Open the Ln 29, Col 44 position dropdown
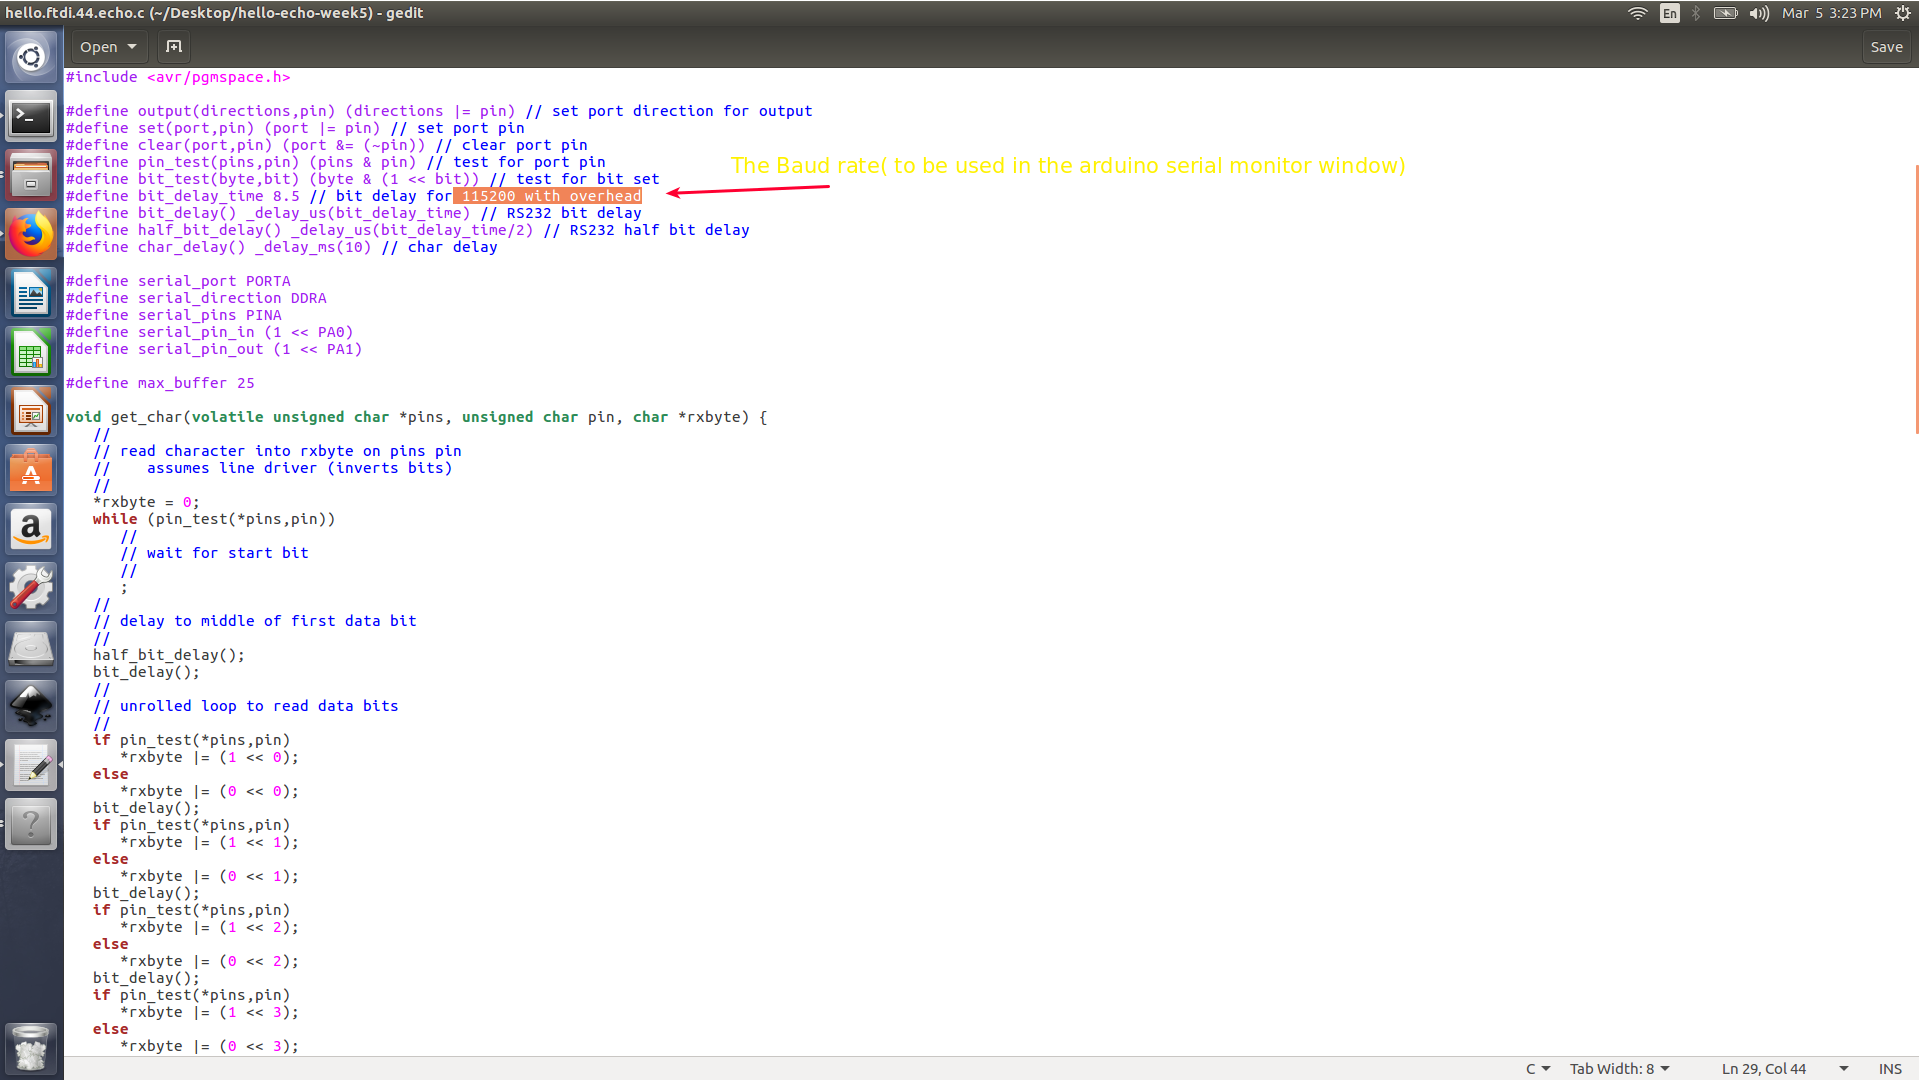1920x1080 pixels. (x=1785, y=1069)
